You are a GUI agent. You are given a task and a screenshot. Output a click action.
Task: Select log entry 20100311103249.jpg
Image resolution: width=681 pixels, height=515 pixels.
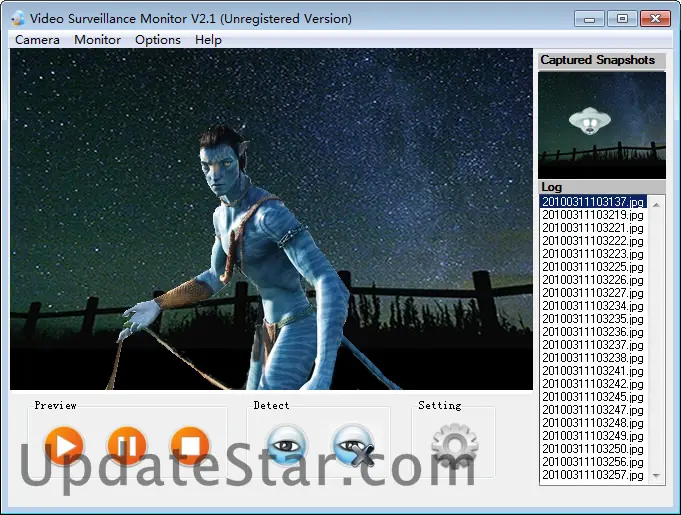pyautogui.click(x=593, y=436)
